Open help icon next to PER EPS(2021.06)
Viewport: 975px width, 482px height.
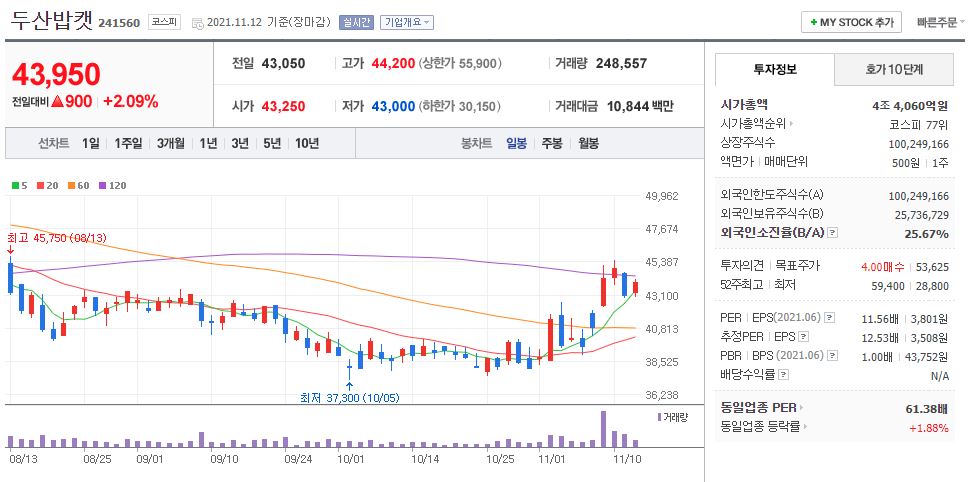pyautogui.click(x=829, y=318)
